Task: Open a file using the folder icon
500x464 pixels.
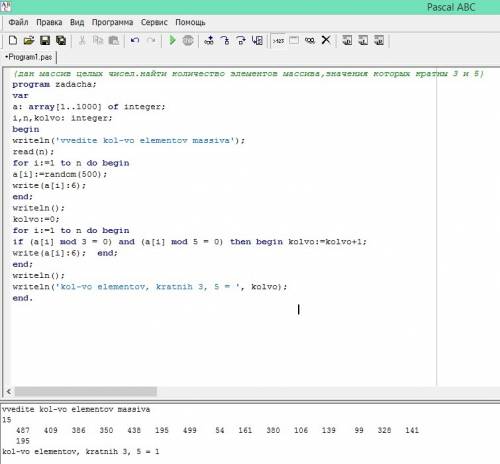Action: (29, 41)
